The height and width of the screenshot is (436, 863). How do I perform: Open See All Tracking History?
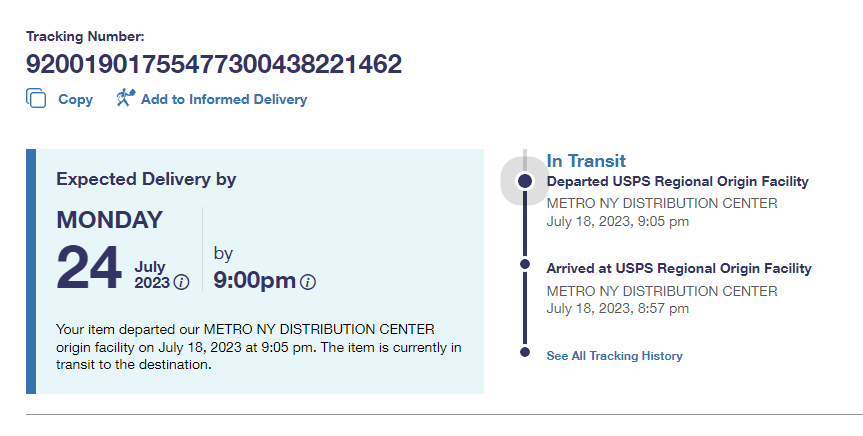(x=614, y=356)
